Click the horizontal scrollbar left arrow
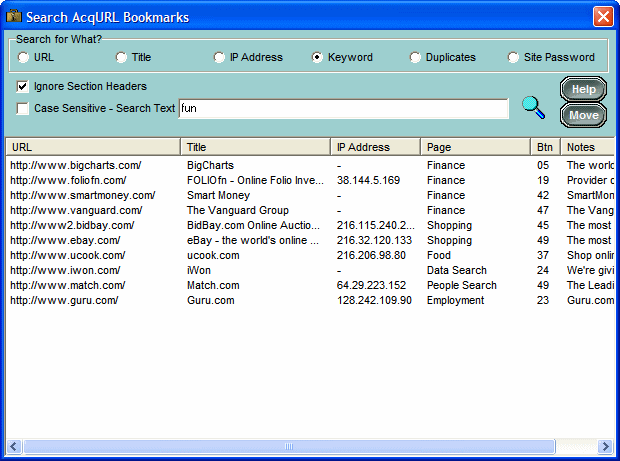This screenshot has height=461, width=620. click(13, 446)
